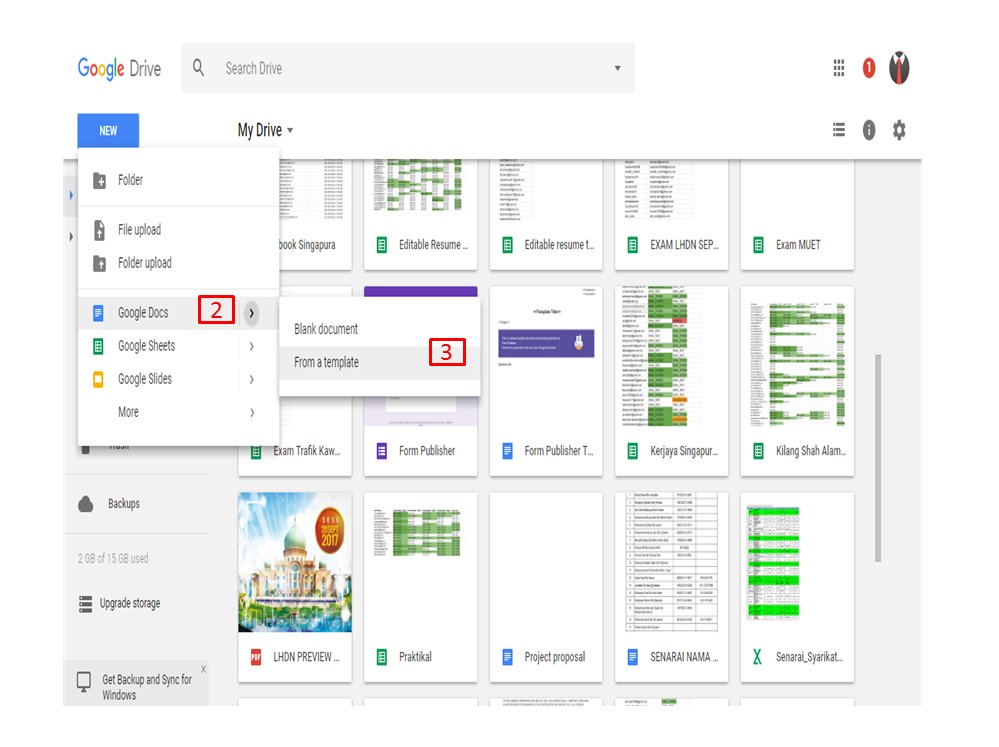Open the red notifications badge
Screen dimensions: 999x747
pos(868,68)
